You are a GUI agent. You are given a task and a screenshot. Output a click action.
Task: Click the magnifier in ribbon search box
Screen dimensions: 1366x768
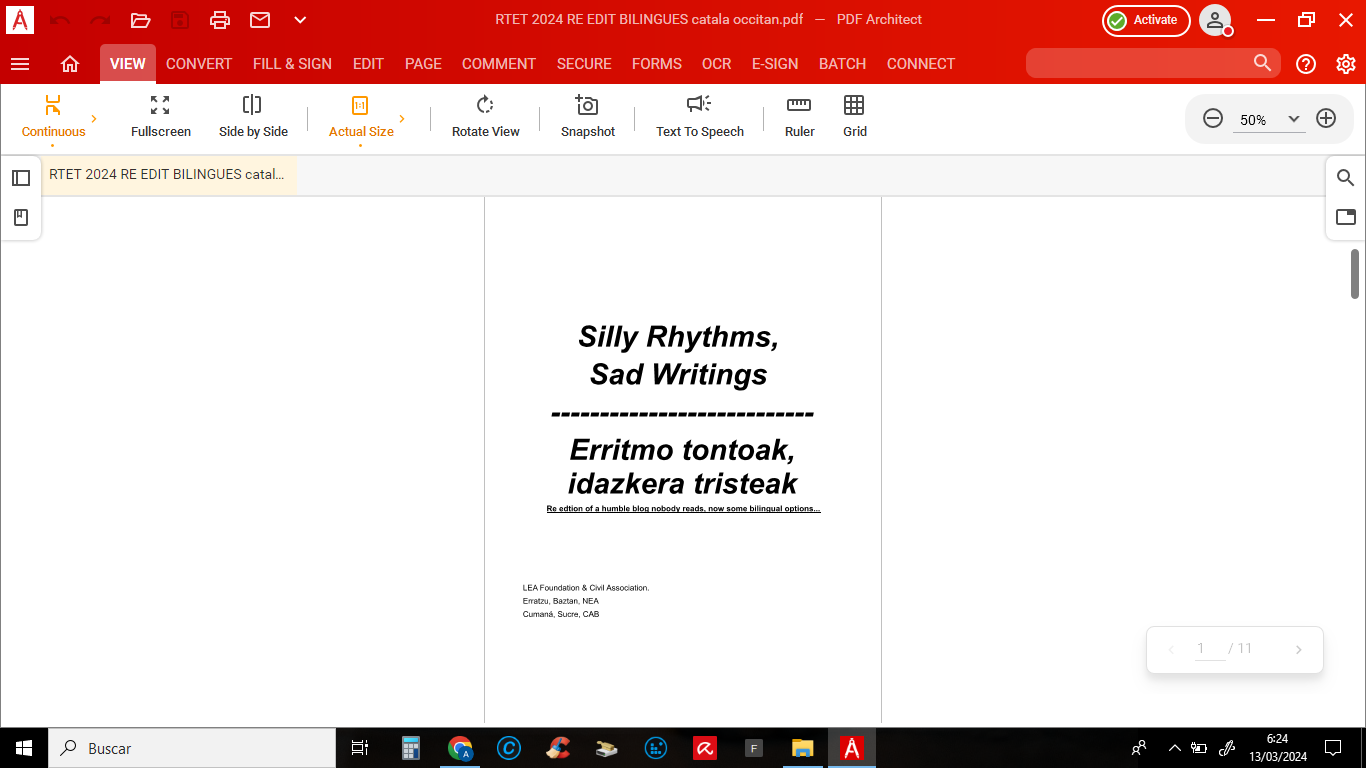point(1263,63)
